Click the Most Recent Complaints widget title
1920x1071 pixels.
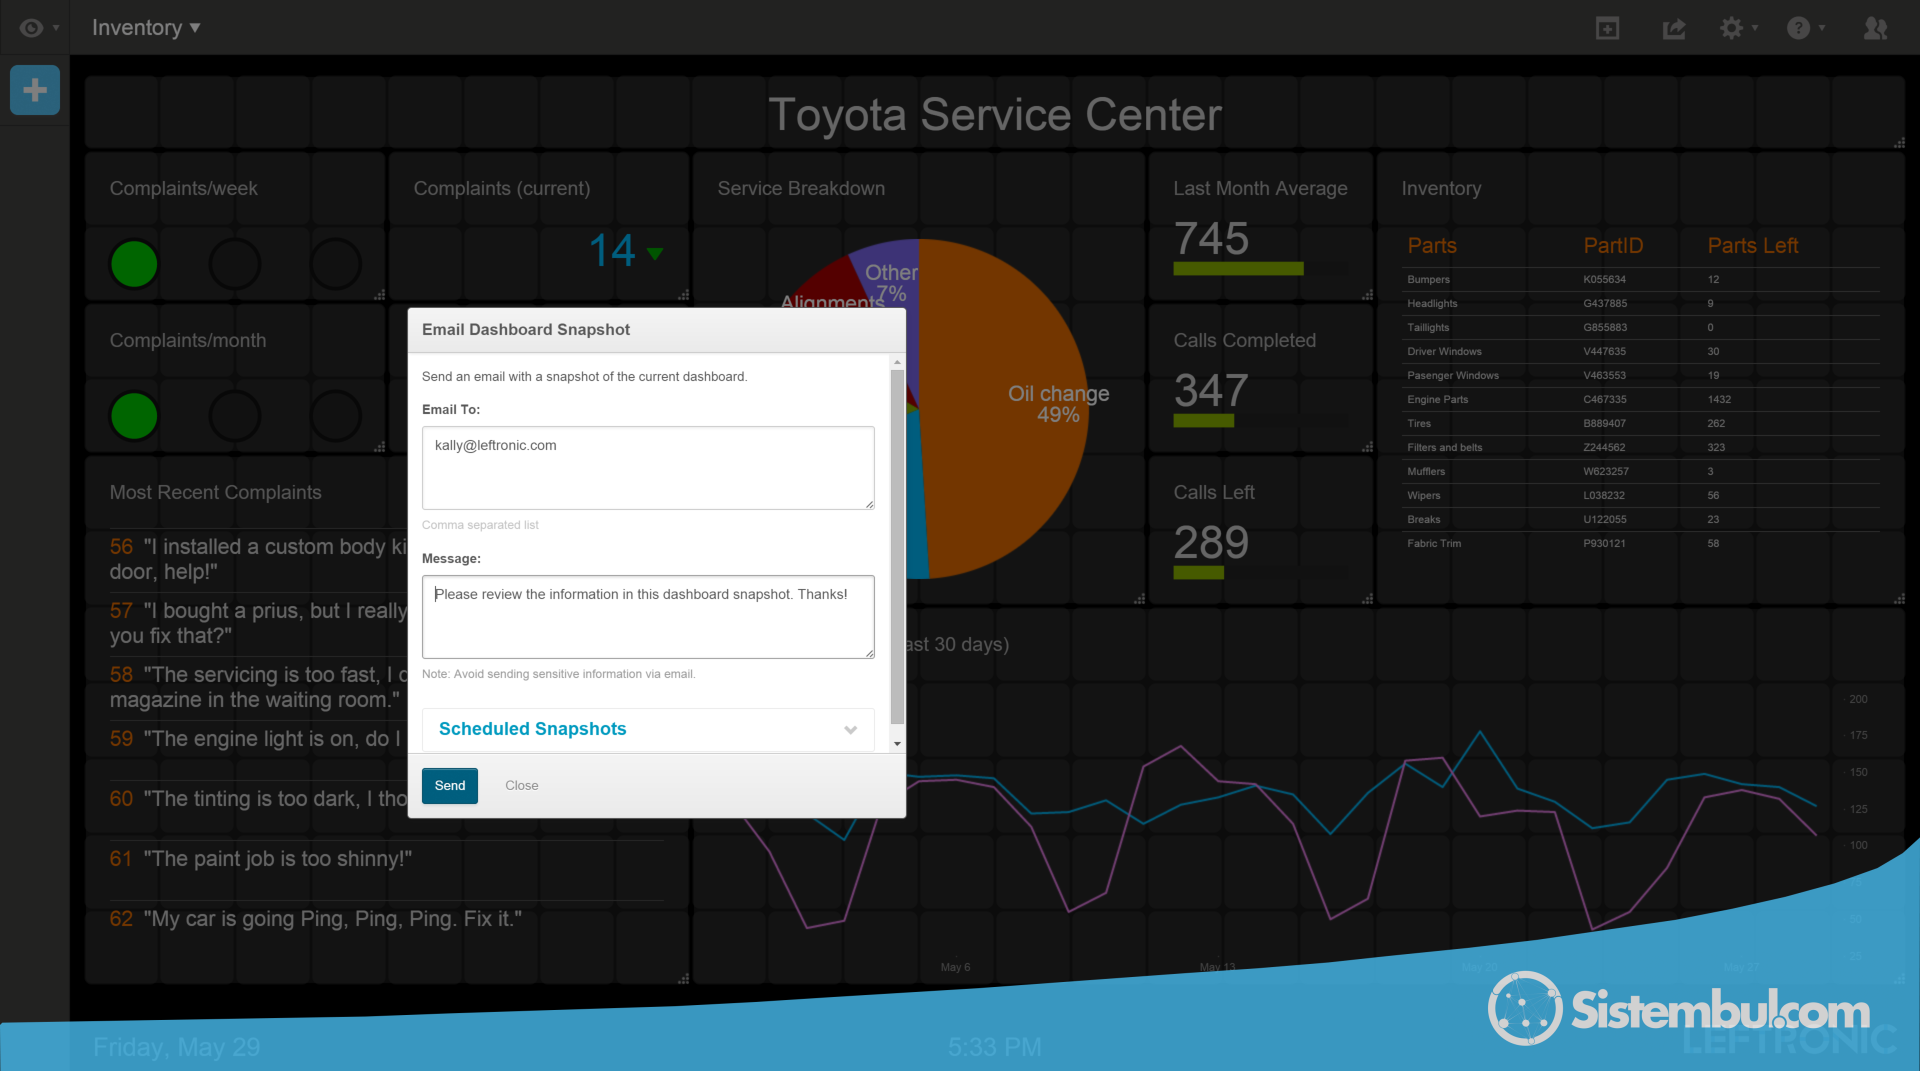pyautogui.click(x=216, y=493)
